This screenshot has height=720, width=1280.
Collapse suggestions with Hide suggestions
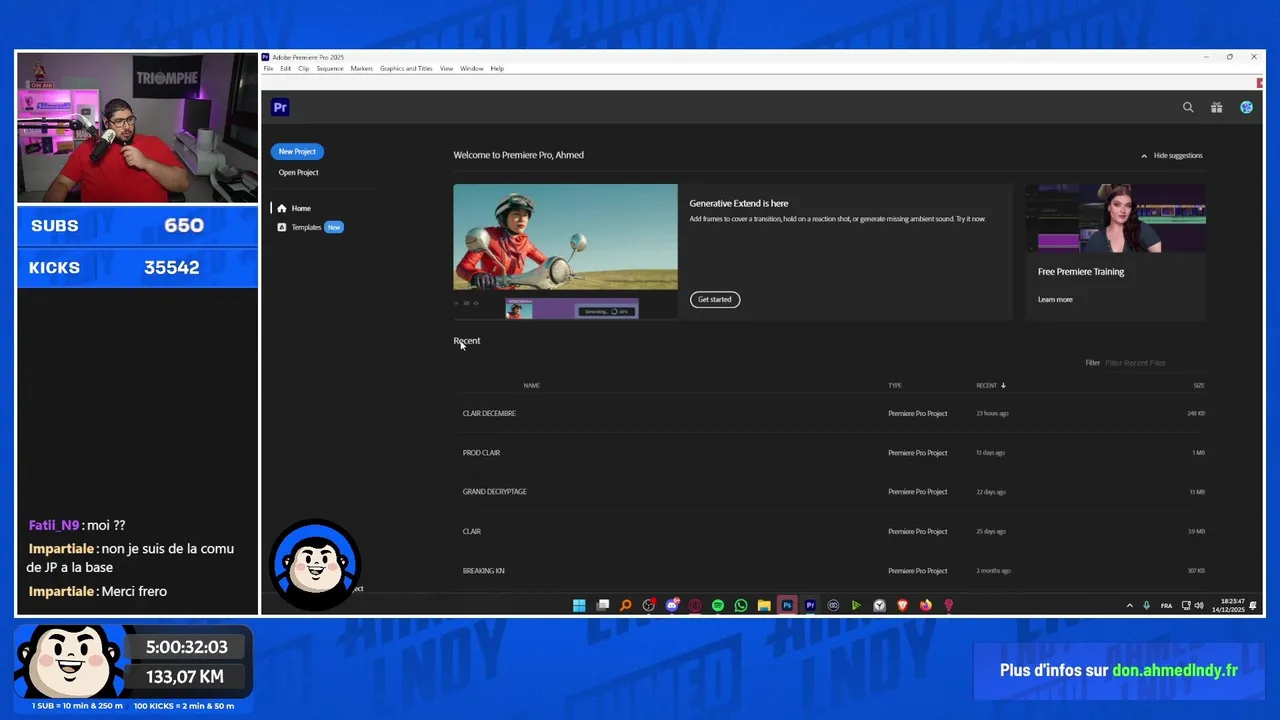click(x=1172, y=155)
